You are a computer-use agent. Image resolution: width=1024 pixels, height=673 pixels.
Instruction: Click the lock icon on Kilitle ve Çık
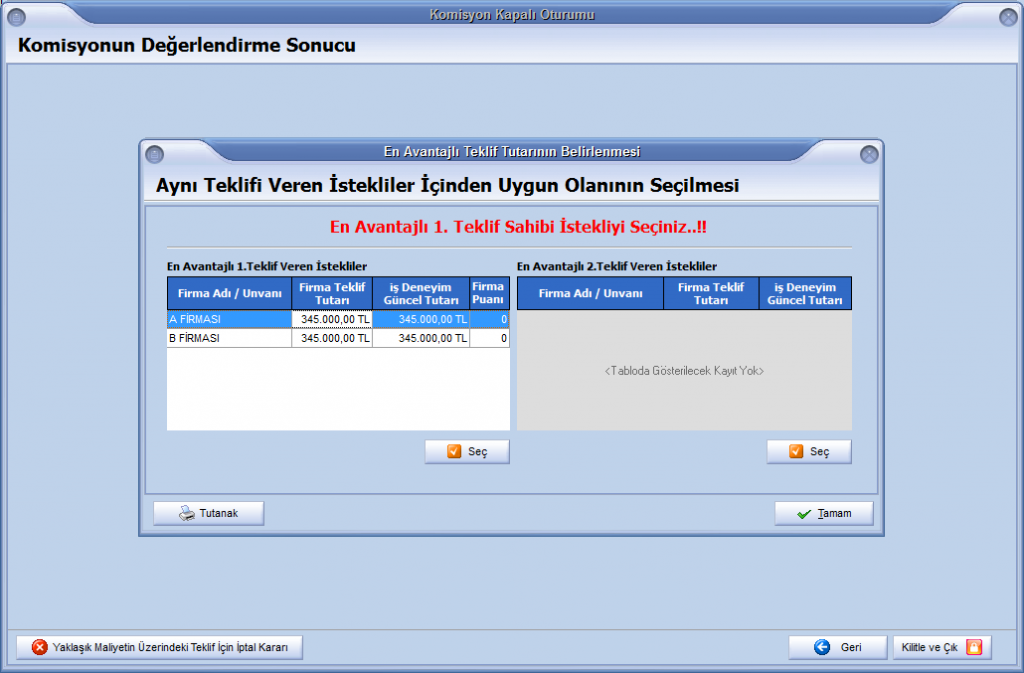tap(973, 647)
